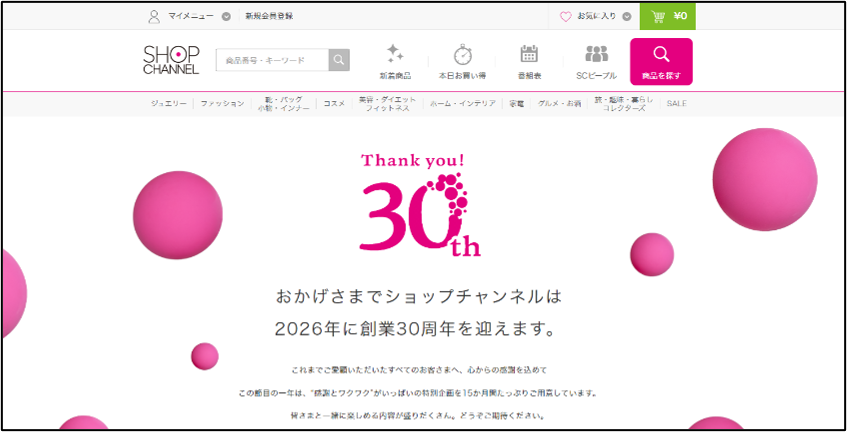This screenshot has width=847, height=432.
Task: Expand the マイメニュー dropdown arrow
Action: pyautogui.click(x=226, y=17)
